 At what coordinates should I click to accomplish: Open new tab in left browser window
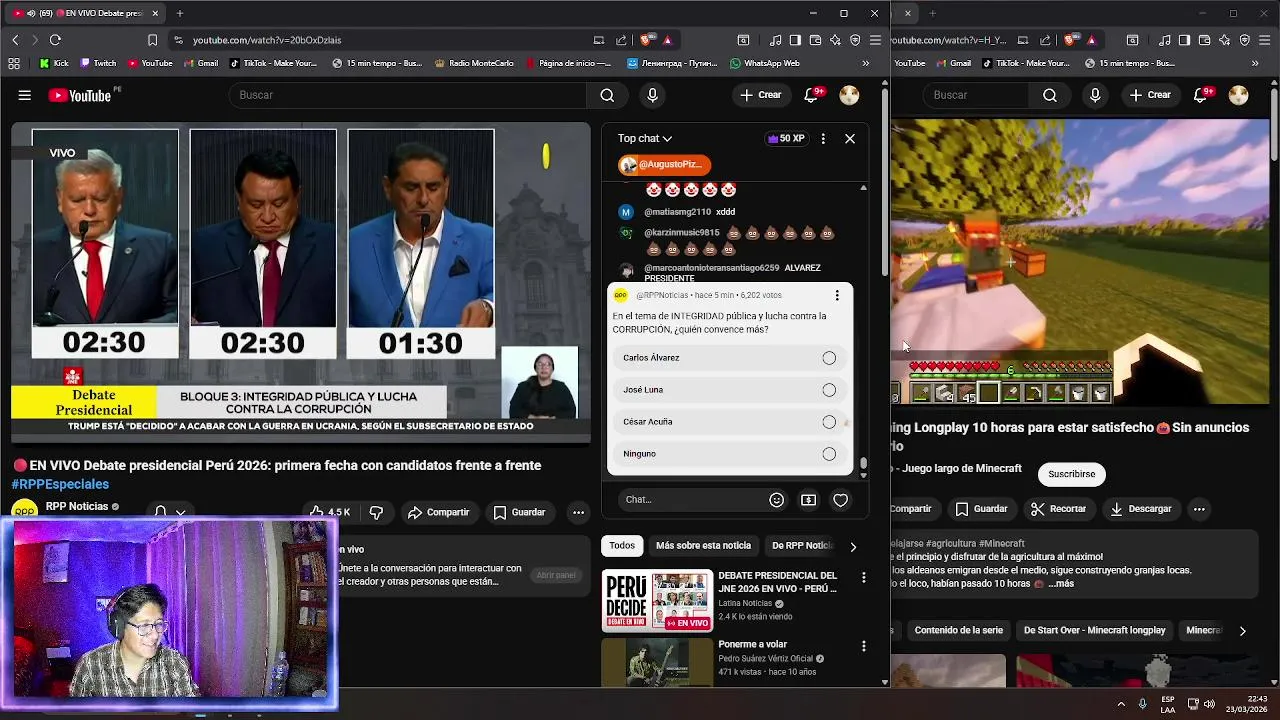[180, 13]
